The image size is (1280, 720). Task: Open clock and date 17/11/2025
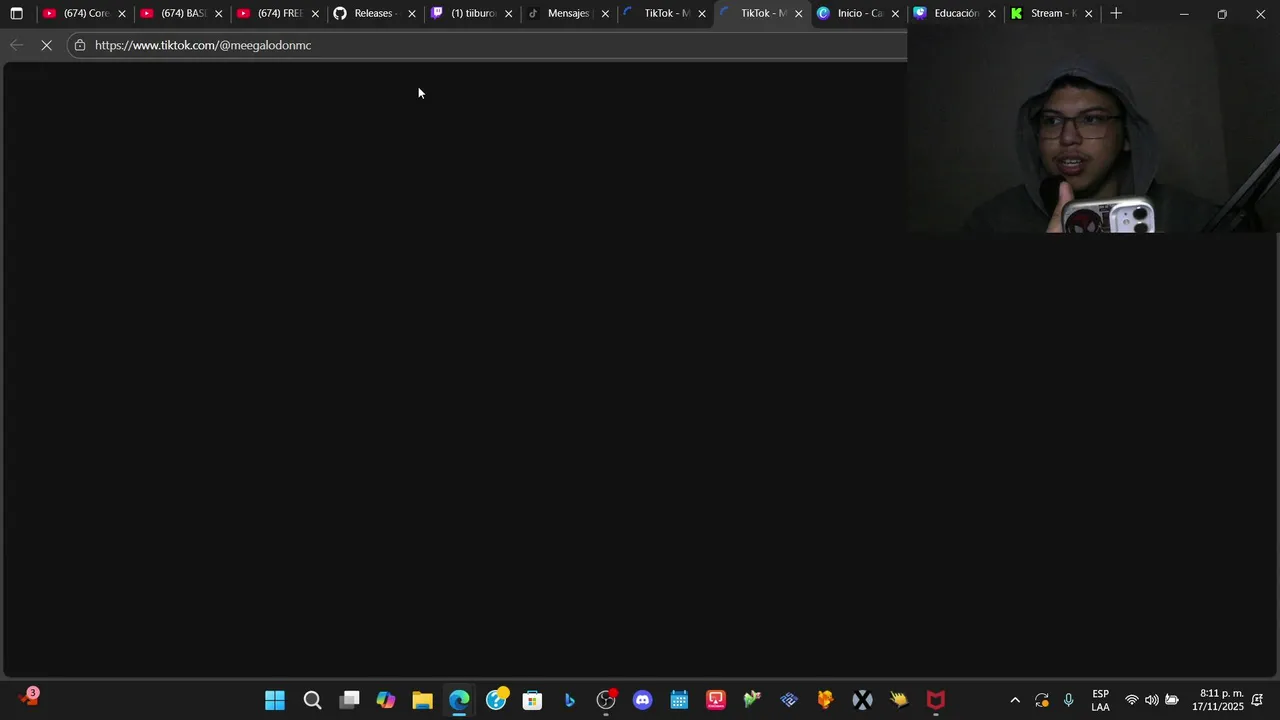click(x=1218, y=700)
